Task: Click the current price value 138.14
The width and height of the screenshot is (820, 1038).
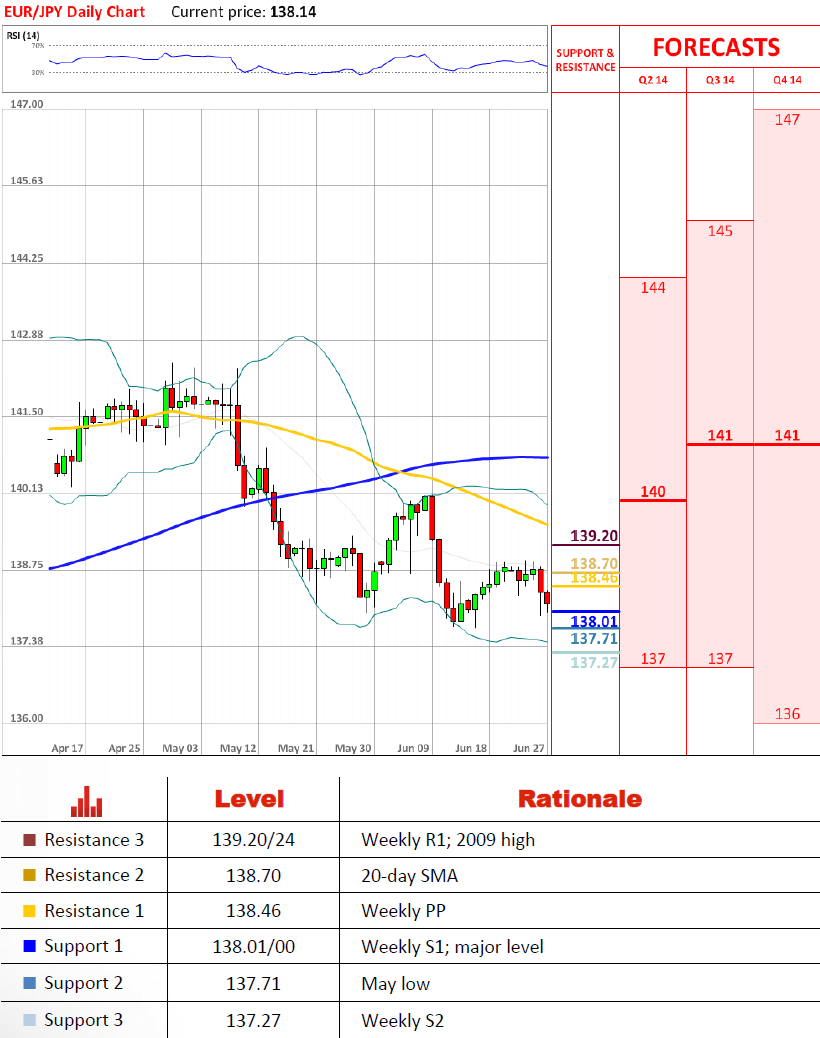Action: [293, 12]
